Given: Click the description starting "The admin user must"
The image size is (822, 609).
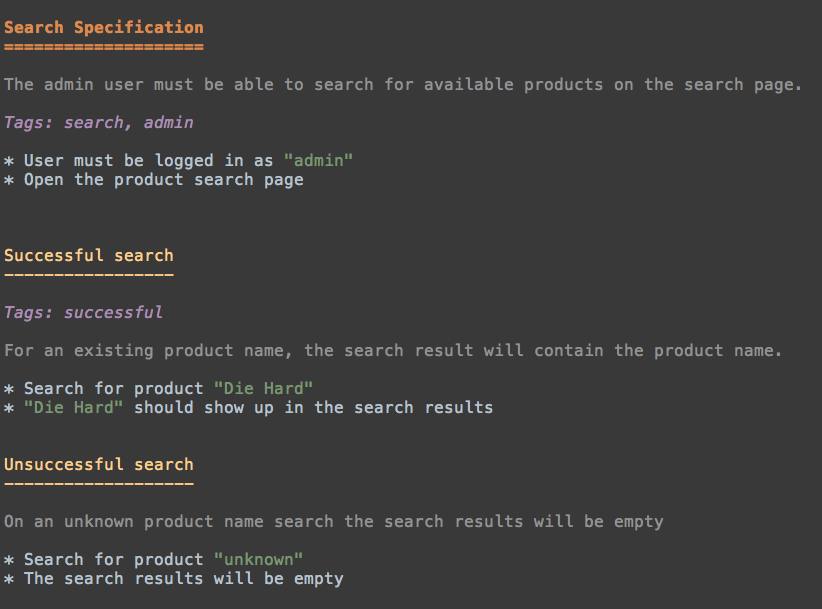Looking at the screenshot, I should 403,84.
